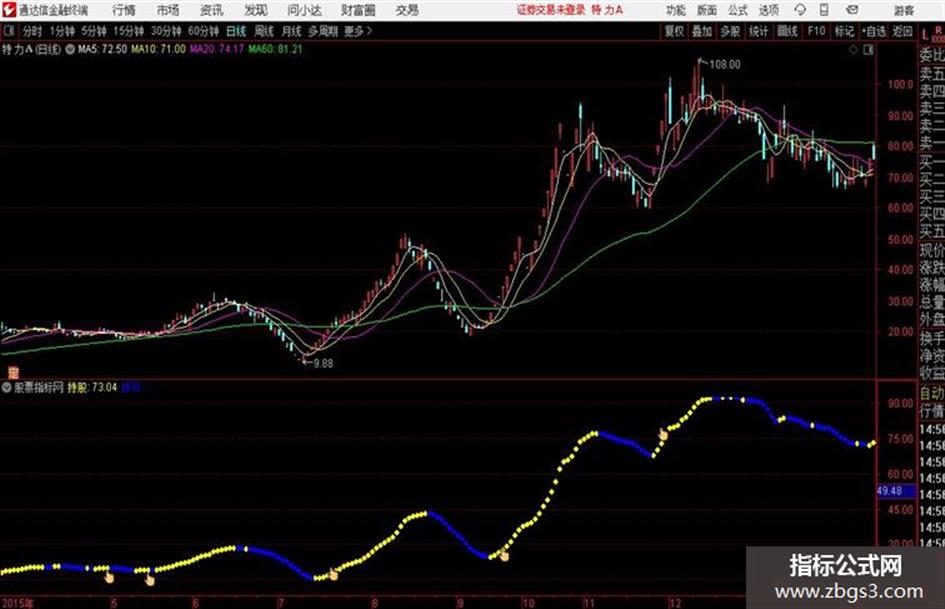Open the 交易 menu
Viewport: 945px width, 609px height.
(x=407, y=10)
